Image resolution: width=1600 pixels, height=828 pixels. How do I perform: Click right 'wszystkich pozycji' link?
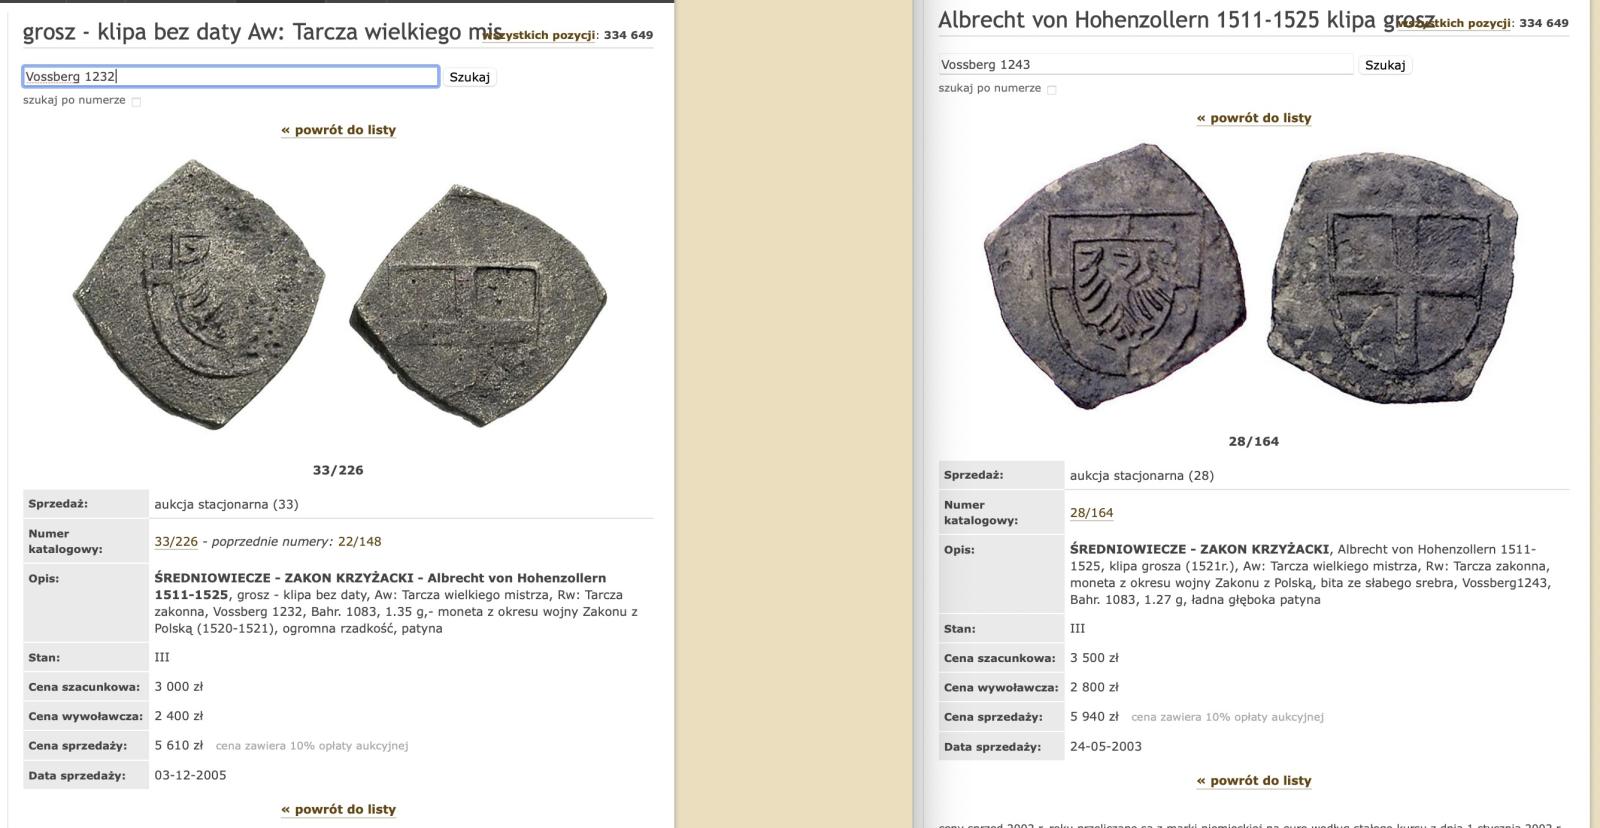pyautogui.click(x=1454, y=23)
